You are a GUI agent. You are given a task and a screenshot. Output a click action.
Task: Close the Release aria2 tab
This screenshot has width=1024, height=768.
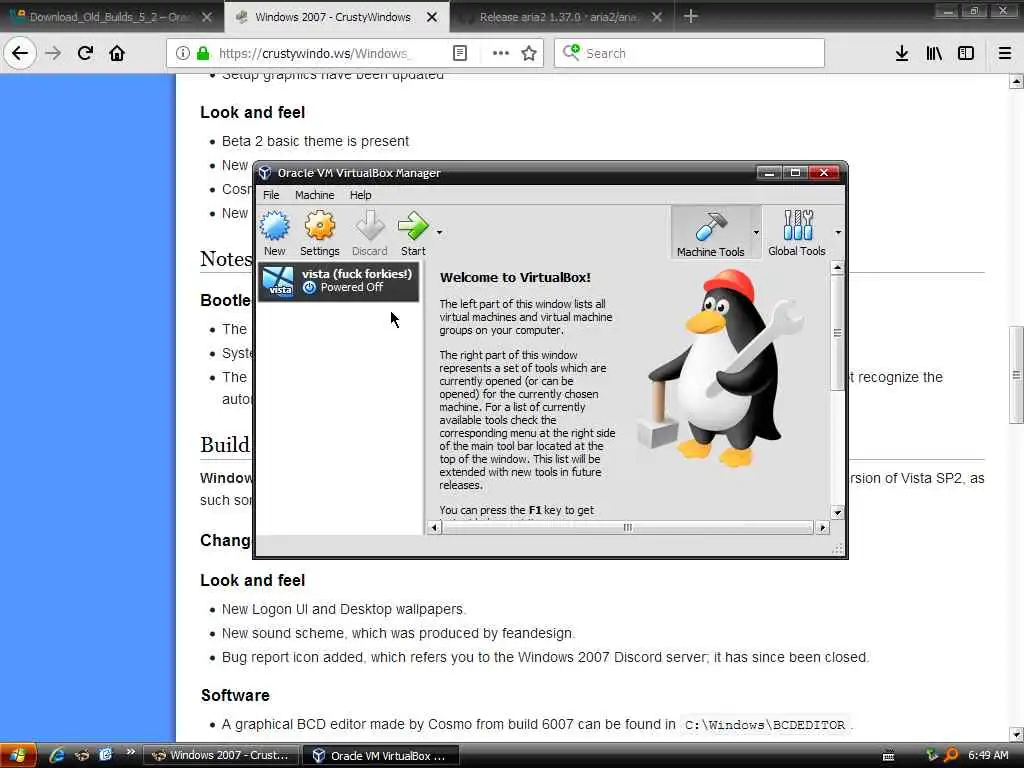(x=657, y=17)
